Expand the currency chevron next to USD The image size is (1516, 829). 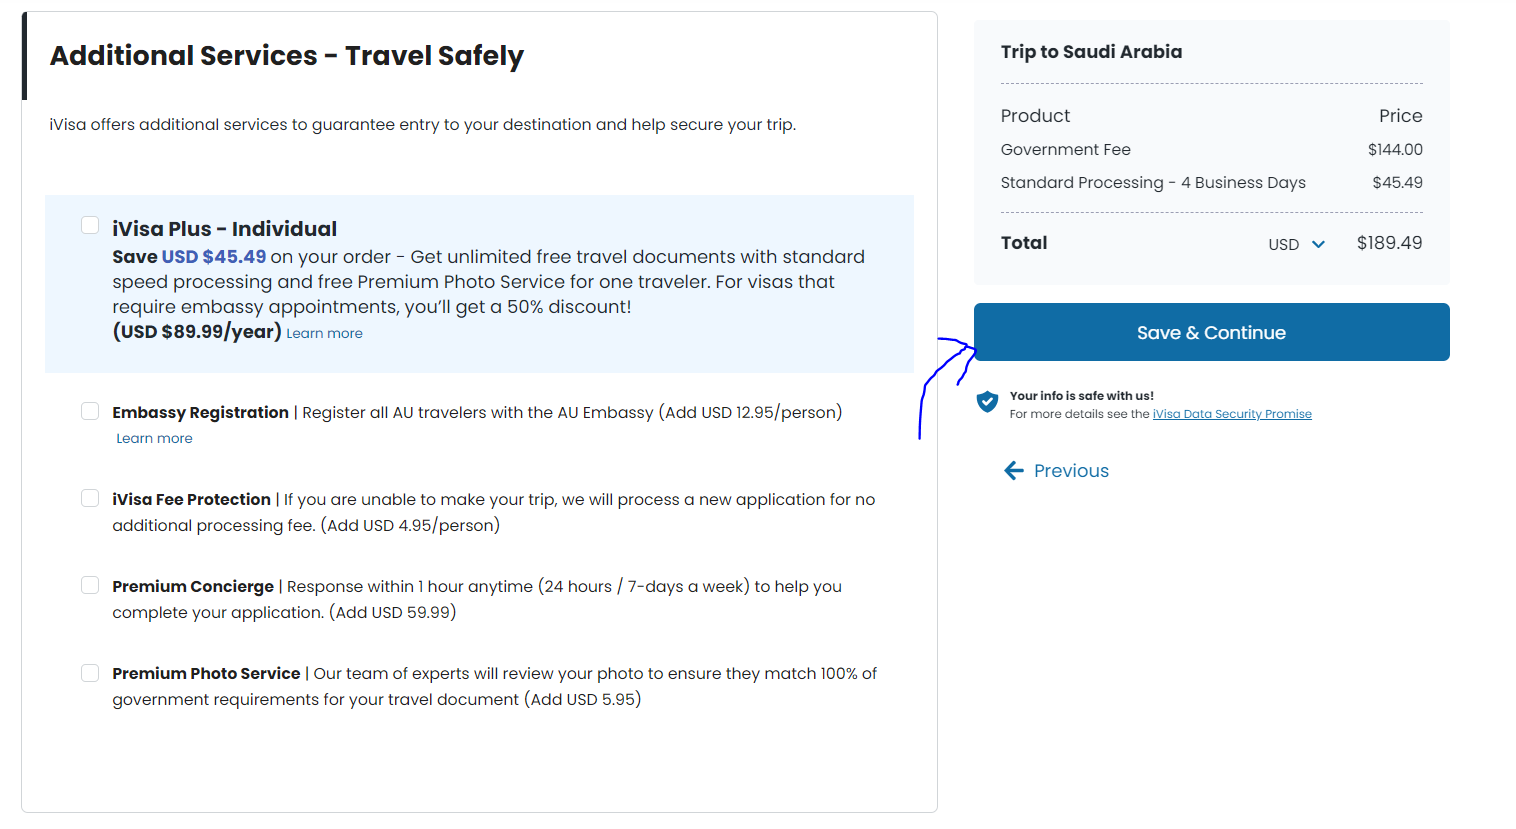pos(1318,244)
